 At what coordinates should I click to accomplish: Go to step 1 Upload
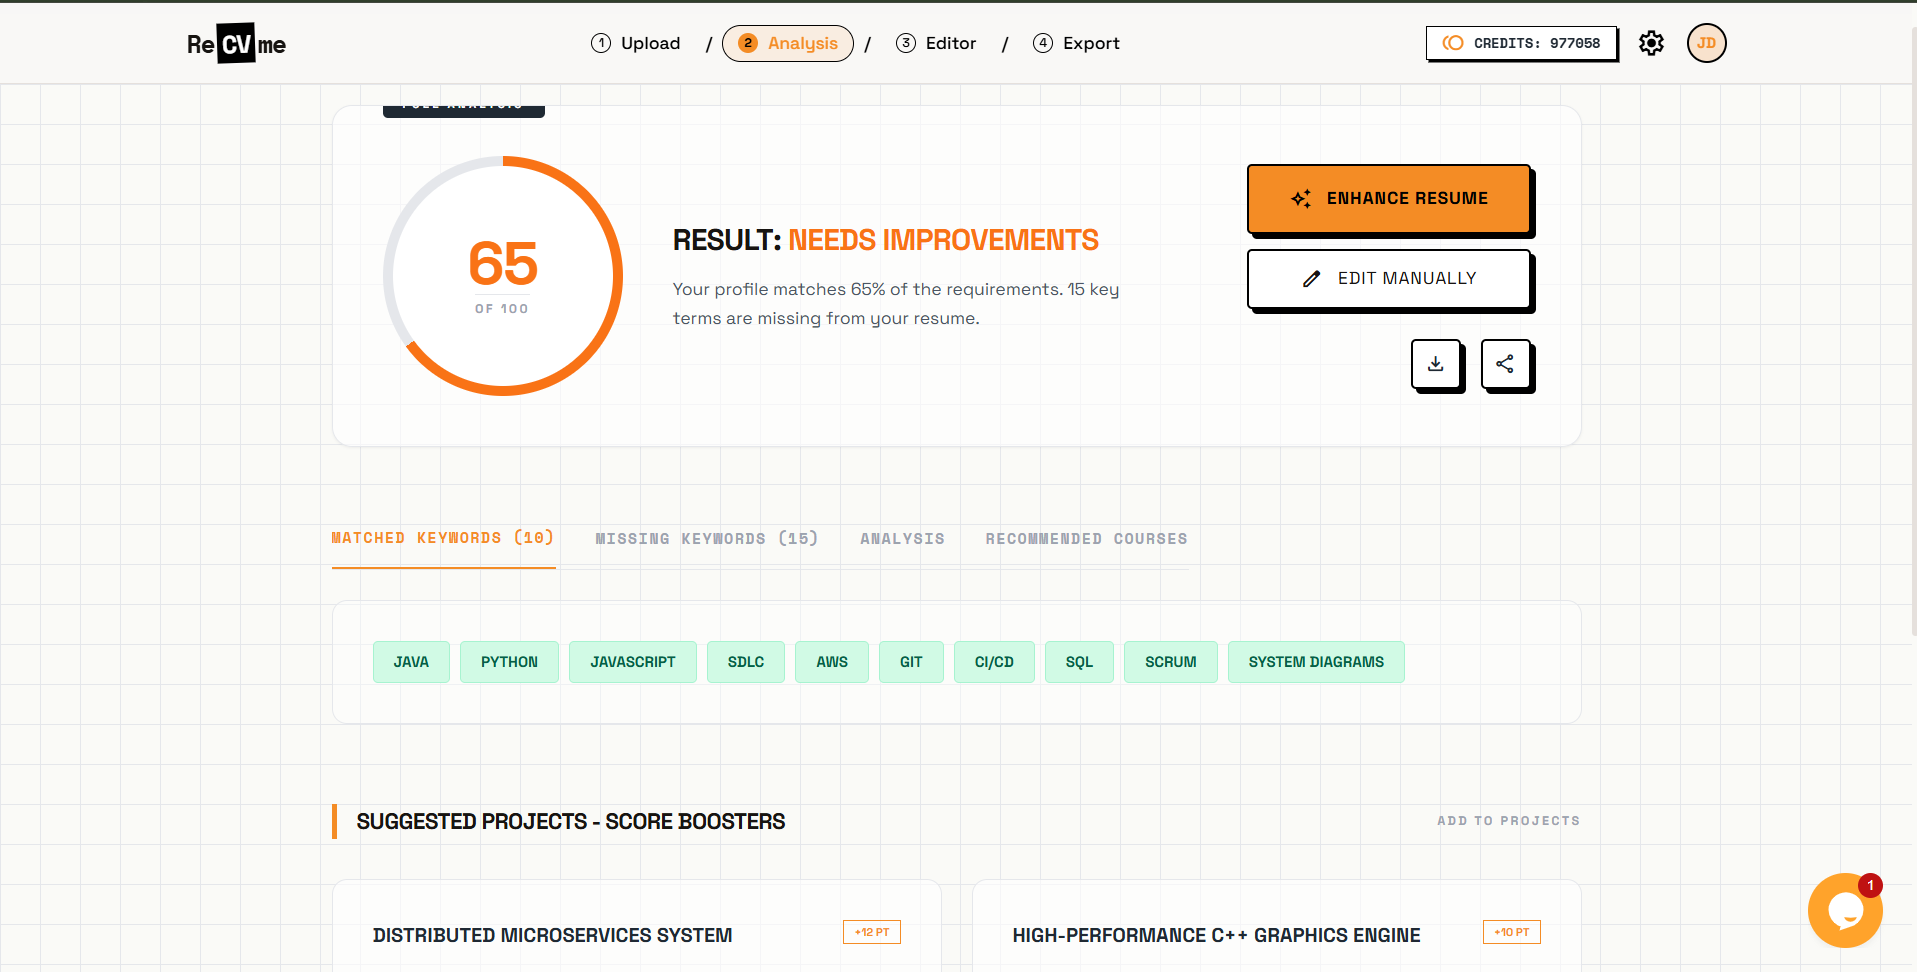pos(636,43)
